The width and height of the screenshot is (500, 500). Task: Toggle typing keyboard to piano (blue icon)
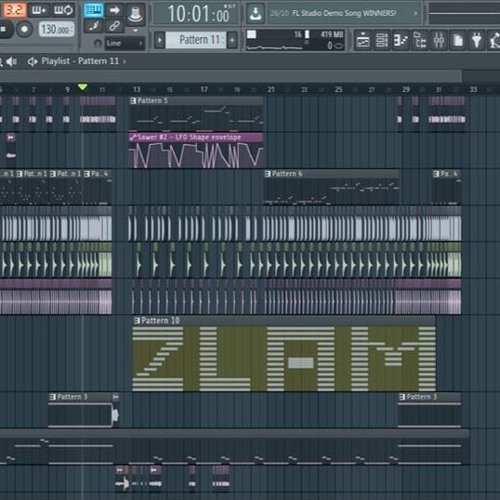(x=94, y=10)
